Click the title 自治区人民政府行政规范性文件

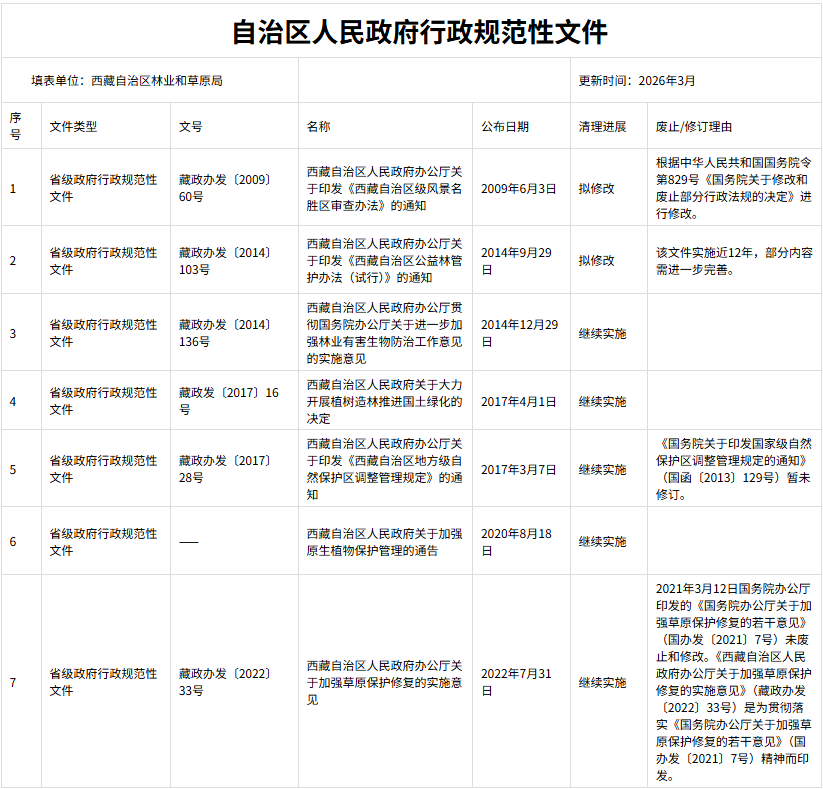[419, 32]
